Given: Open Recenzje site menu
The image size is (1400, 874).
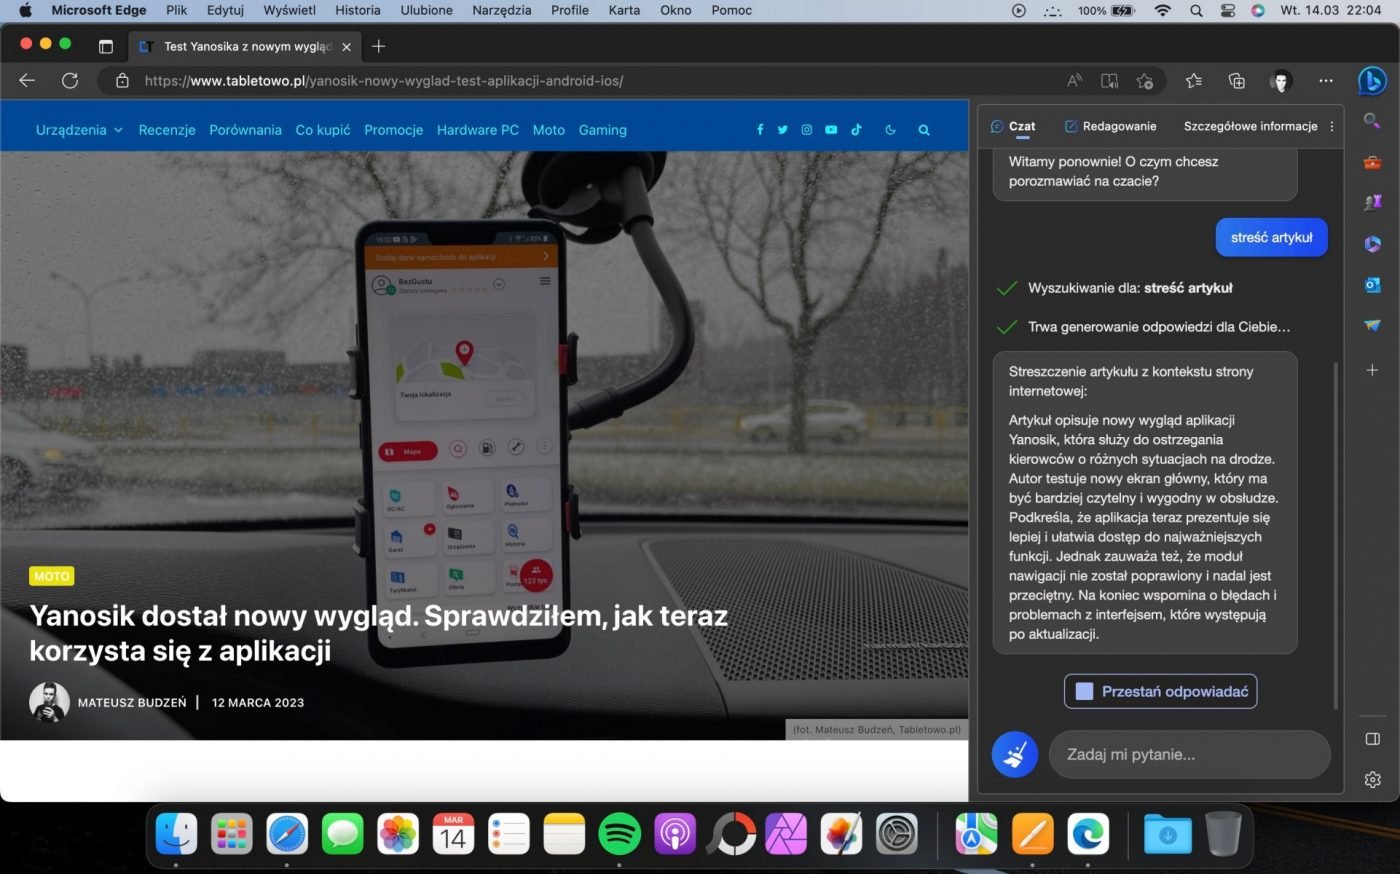Looking at the screenshot, I should (x=167, y=130).
